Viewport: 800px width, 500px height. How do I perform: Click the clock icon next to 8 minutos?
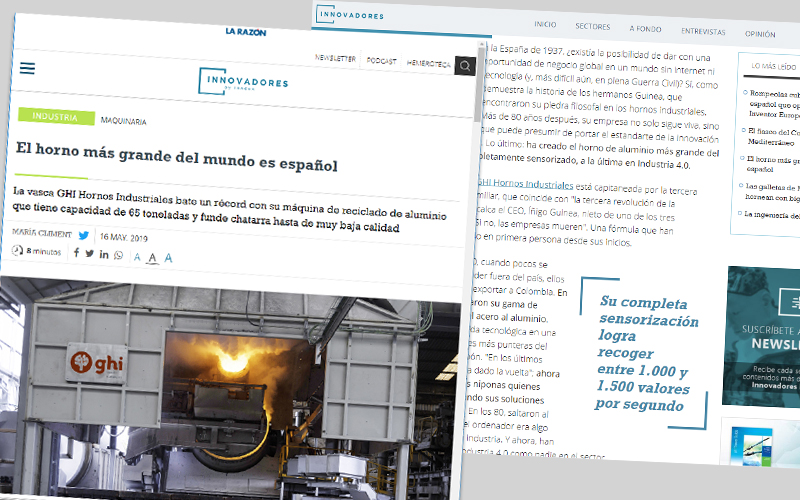click(18, 250)
